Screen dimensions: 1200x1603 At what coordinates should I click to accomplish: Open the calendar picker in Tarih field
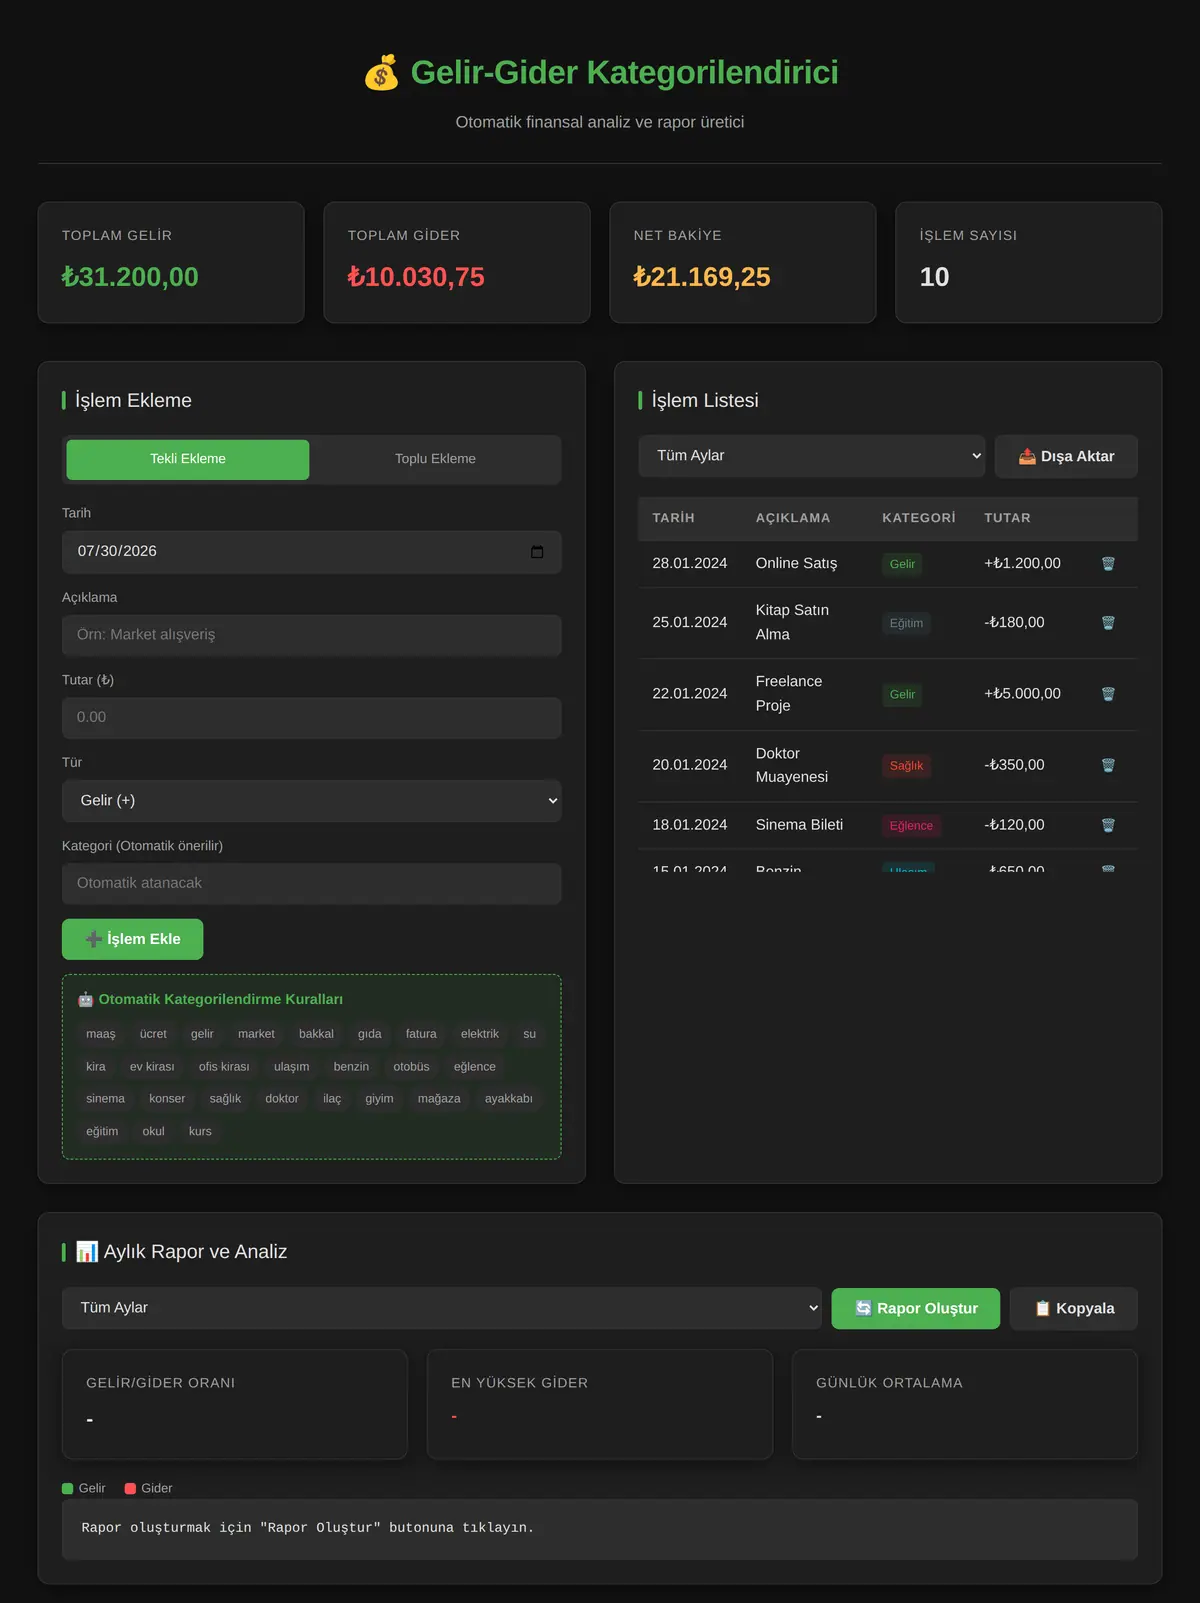click(x=537, y=552)
